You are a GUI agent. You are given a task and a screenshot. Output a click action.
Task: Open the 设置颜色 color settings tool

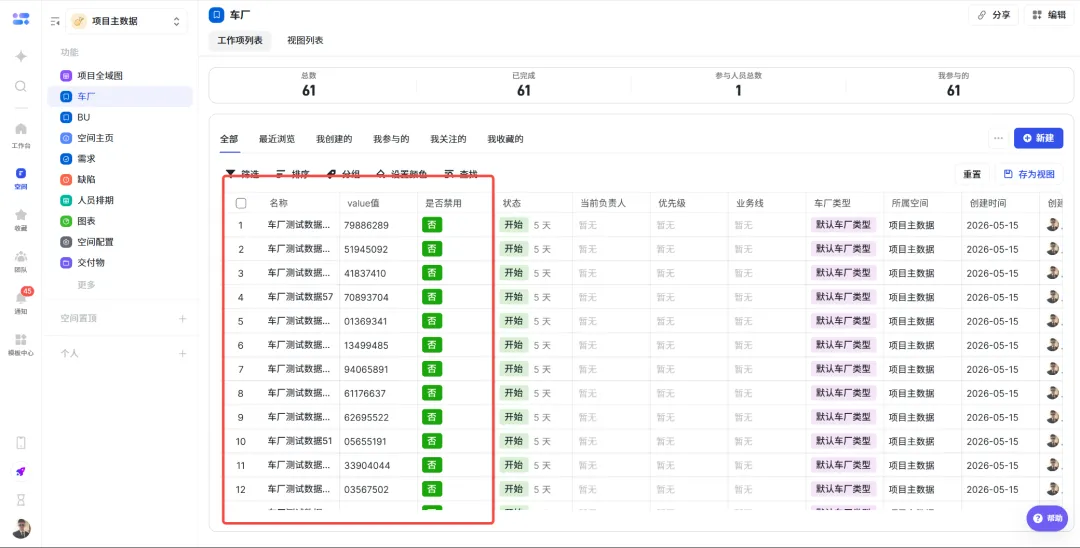[x=402, y=173]
